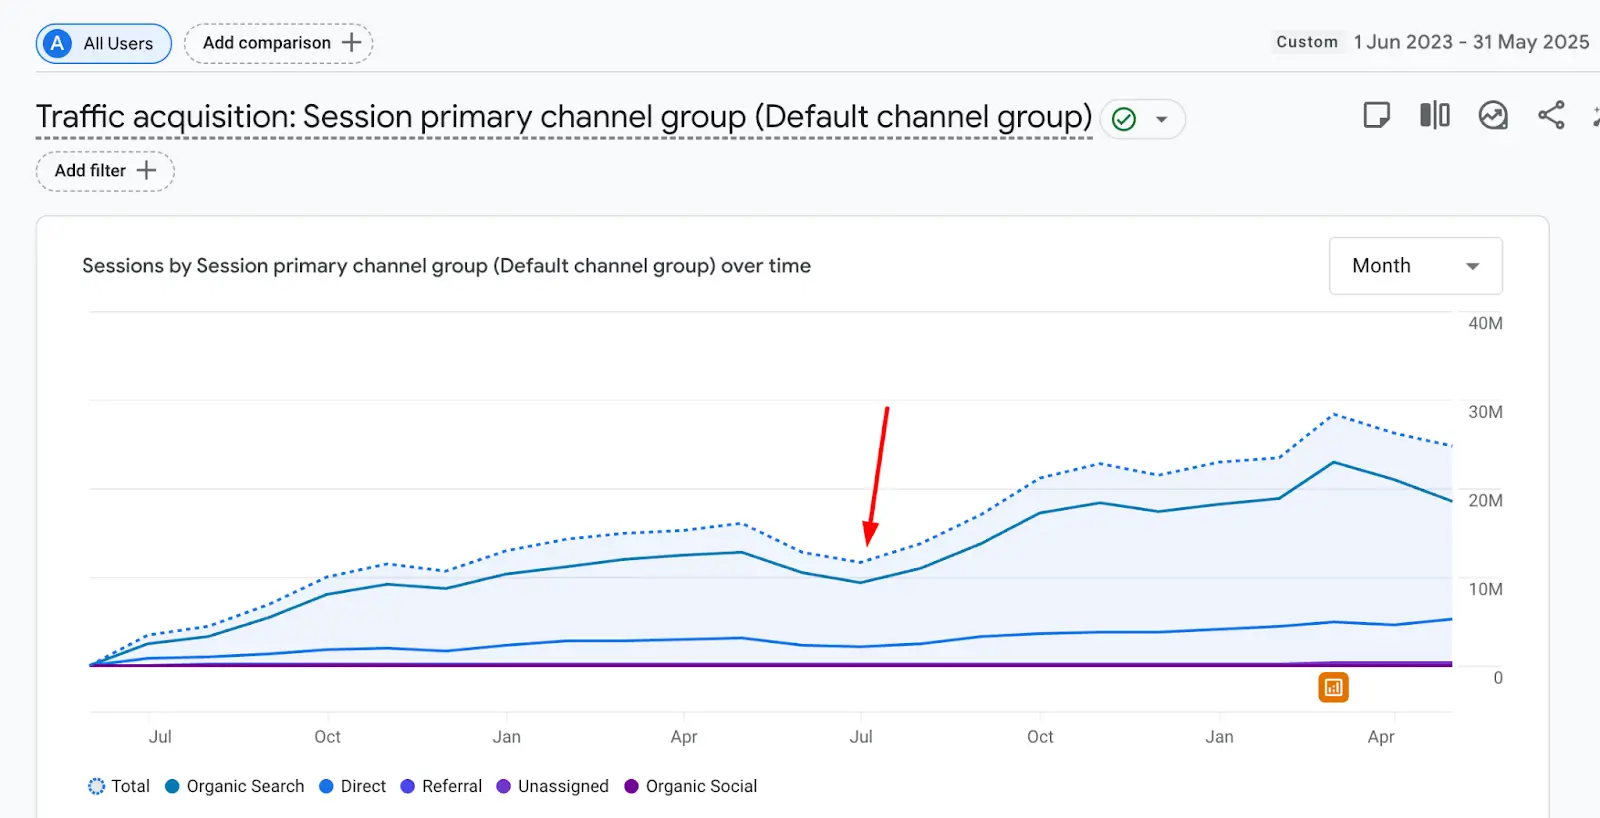
Task: Click the Referral legend color dot
Action: pos(408,787)
